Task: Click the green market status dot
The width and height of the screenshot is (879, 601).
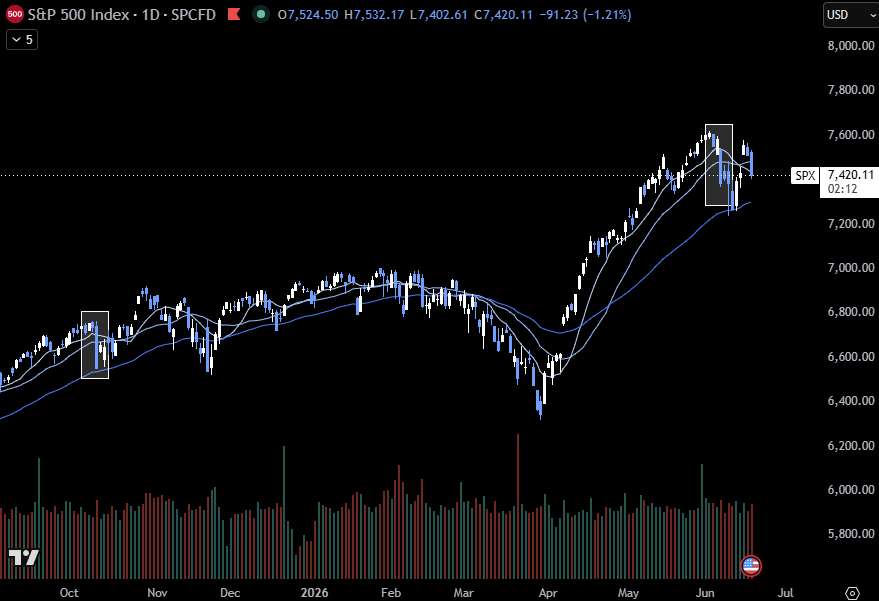Action: coord(260,14)
